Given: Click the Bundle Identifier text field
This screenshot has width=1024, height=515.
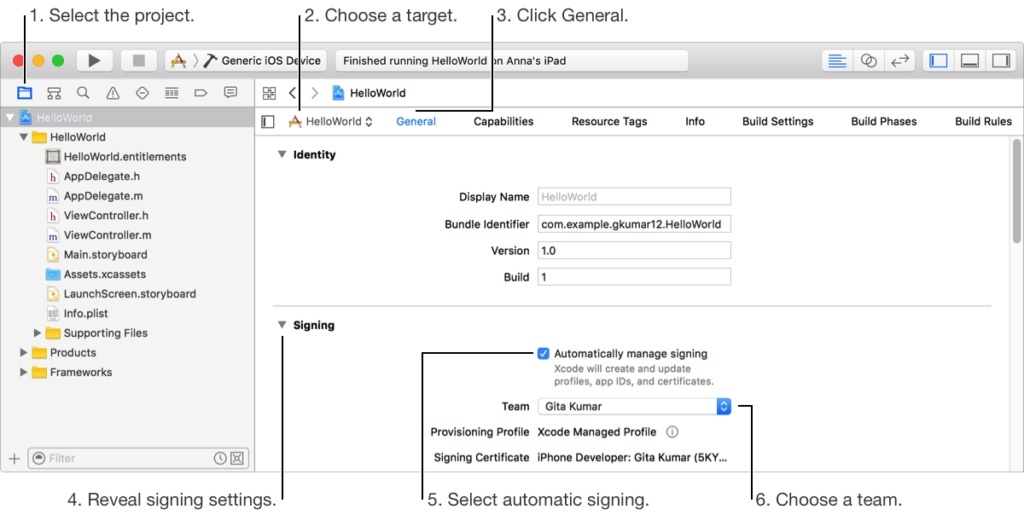Looking at the screenshot, I should coord(634,224).
